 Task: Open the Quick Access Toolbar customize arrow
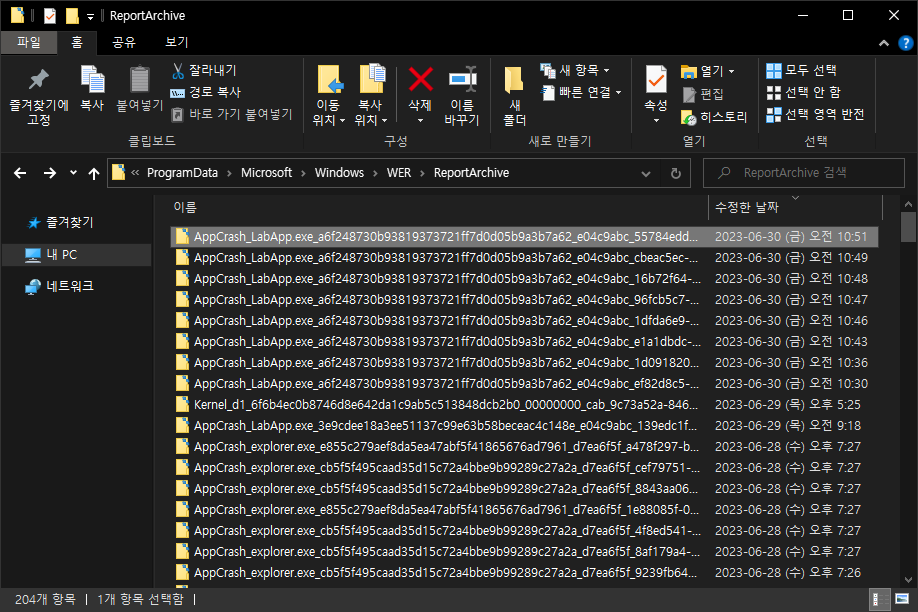90,16
